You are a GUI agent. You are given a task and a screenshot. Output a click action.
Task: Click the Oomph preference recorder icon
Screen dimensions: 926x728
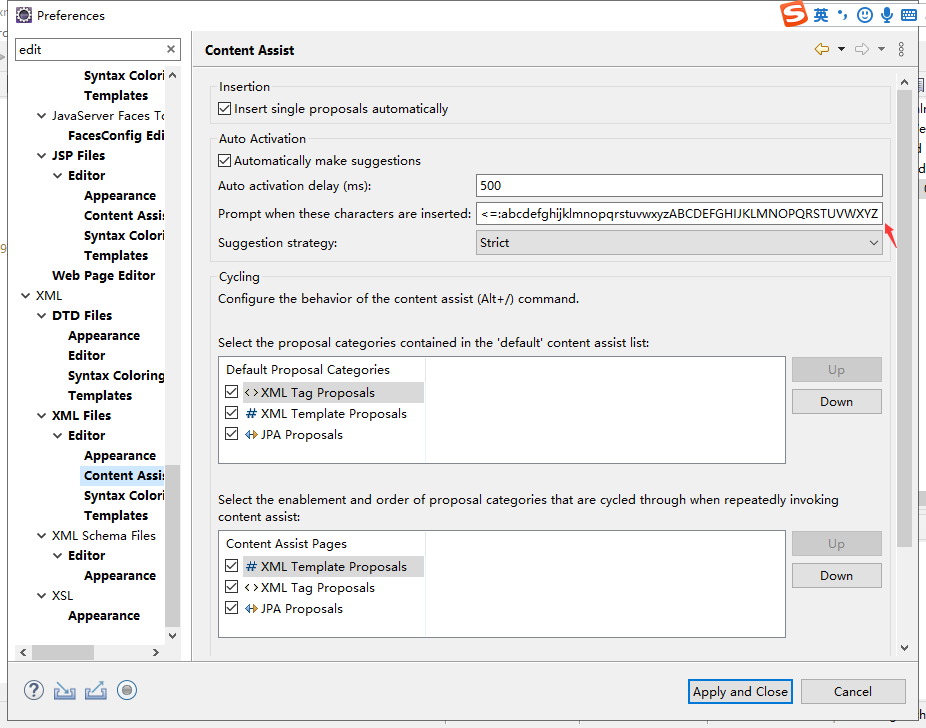coord(126,690)
